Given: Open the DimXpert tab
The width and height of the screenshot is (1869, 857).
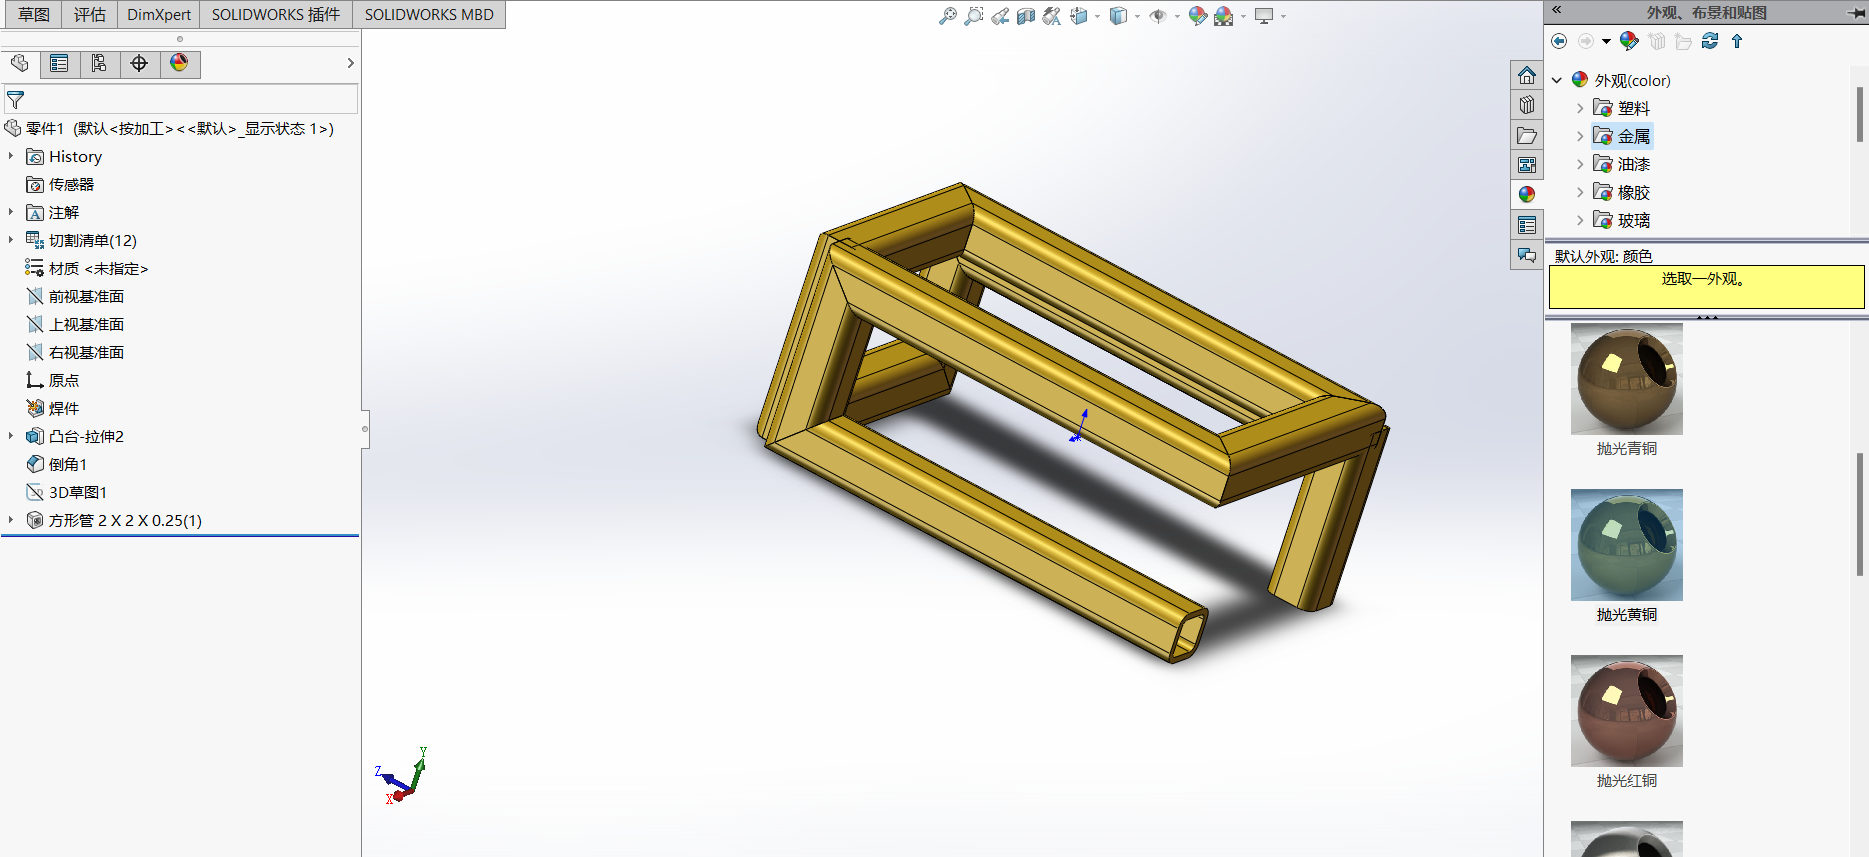Looking at the screenshot, I should click(x=159, y=15).
